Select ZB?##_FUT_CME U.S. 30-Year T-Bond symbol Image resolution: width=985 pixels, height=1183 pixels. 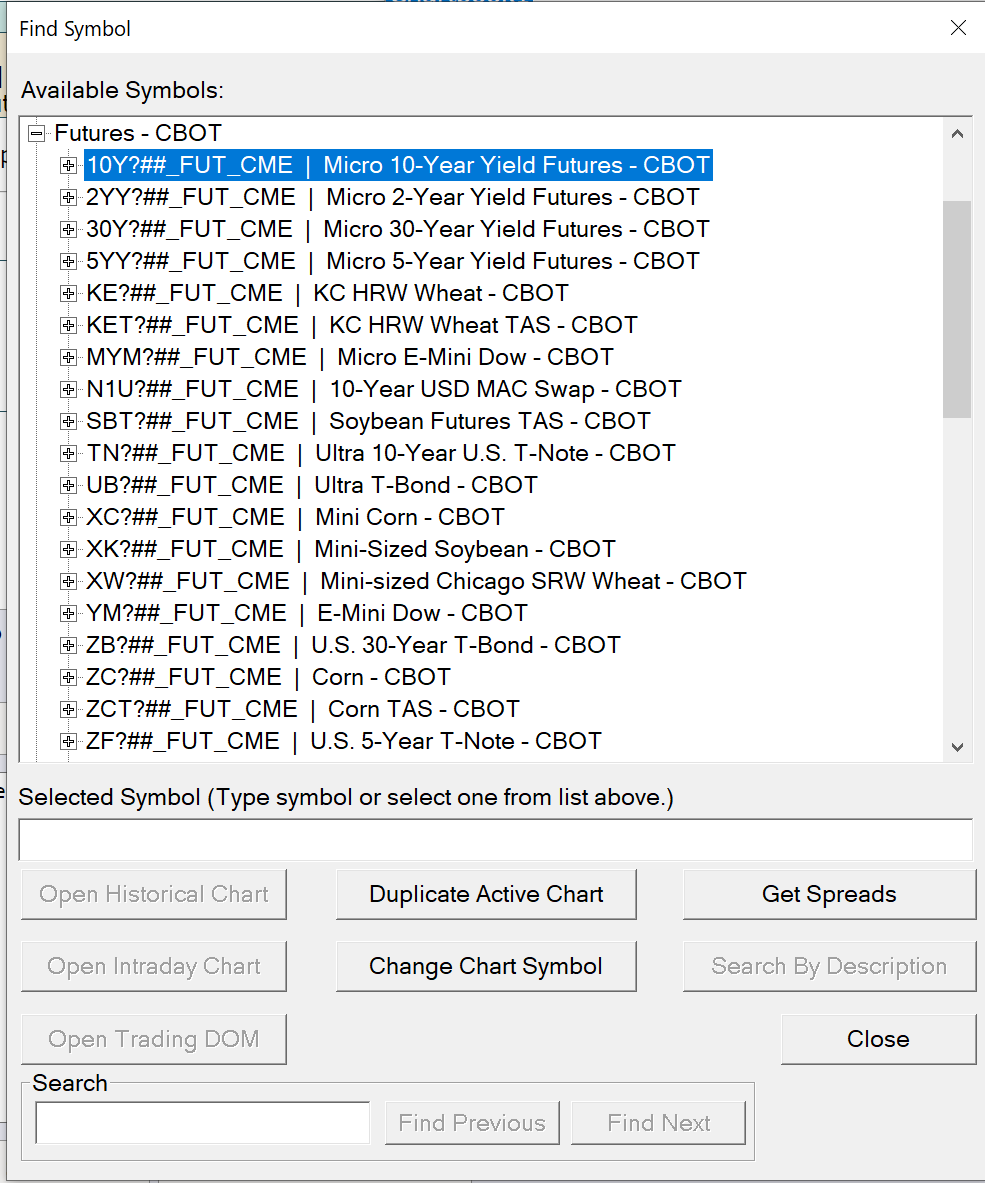(353, 645)
